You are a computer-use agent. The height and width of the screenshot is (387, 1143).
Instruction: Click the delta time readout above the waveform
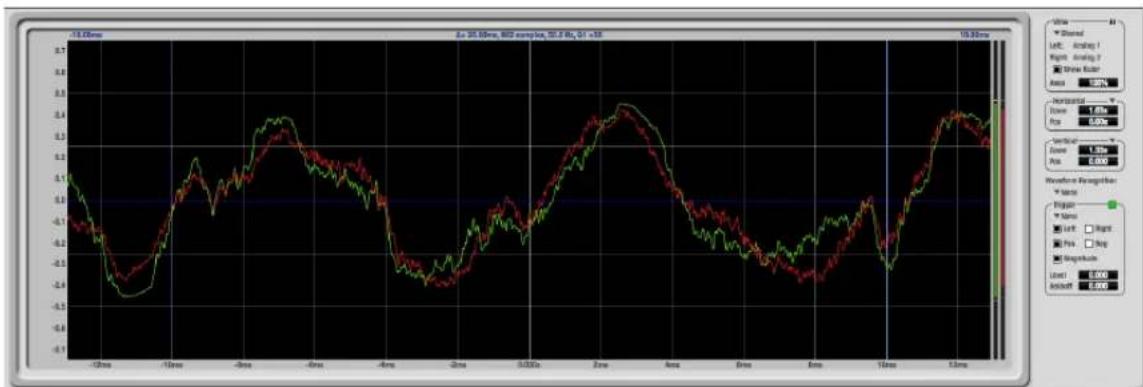pos(529,35)
